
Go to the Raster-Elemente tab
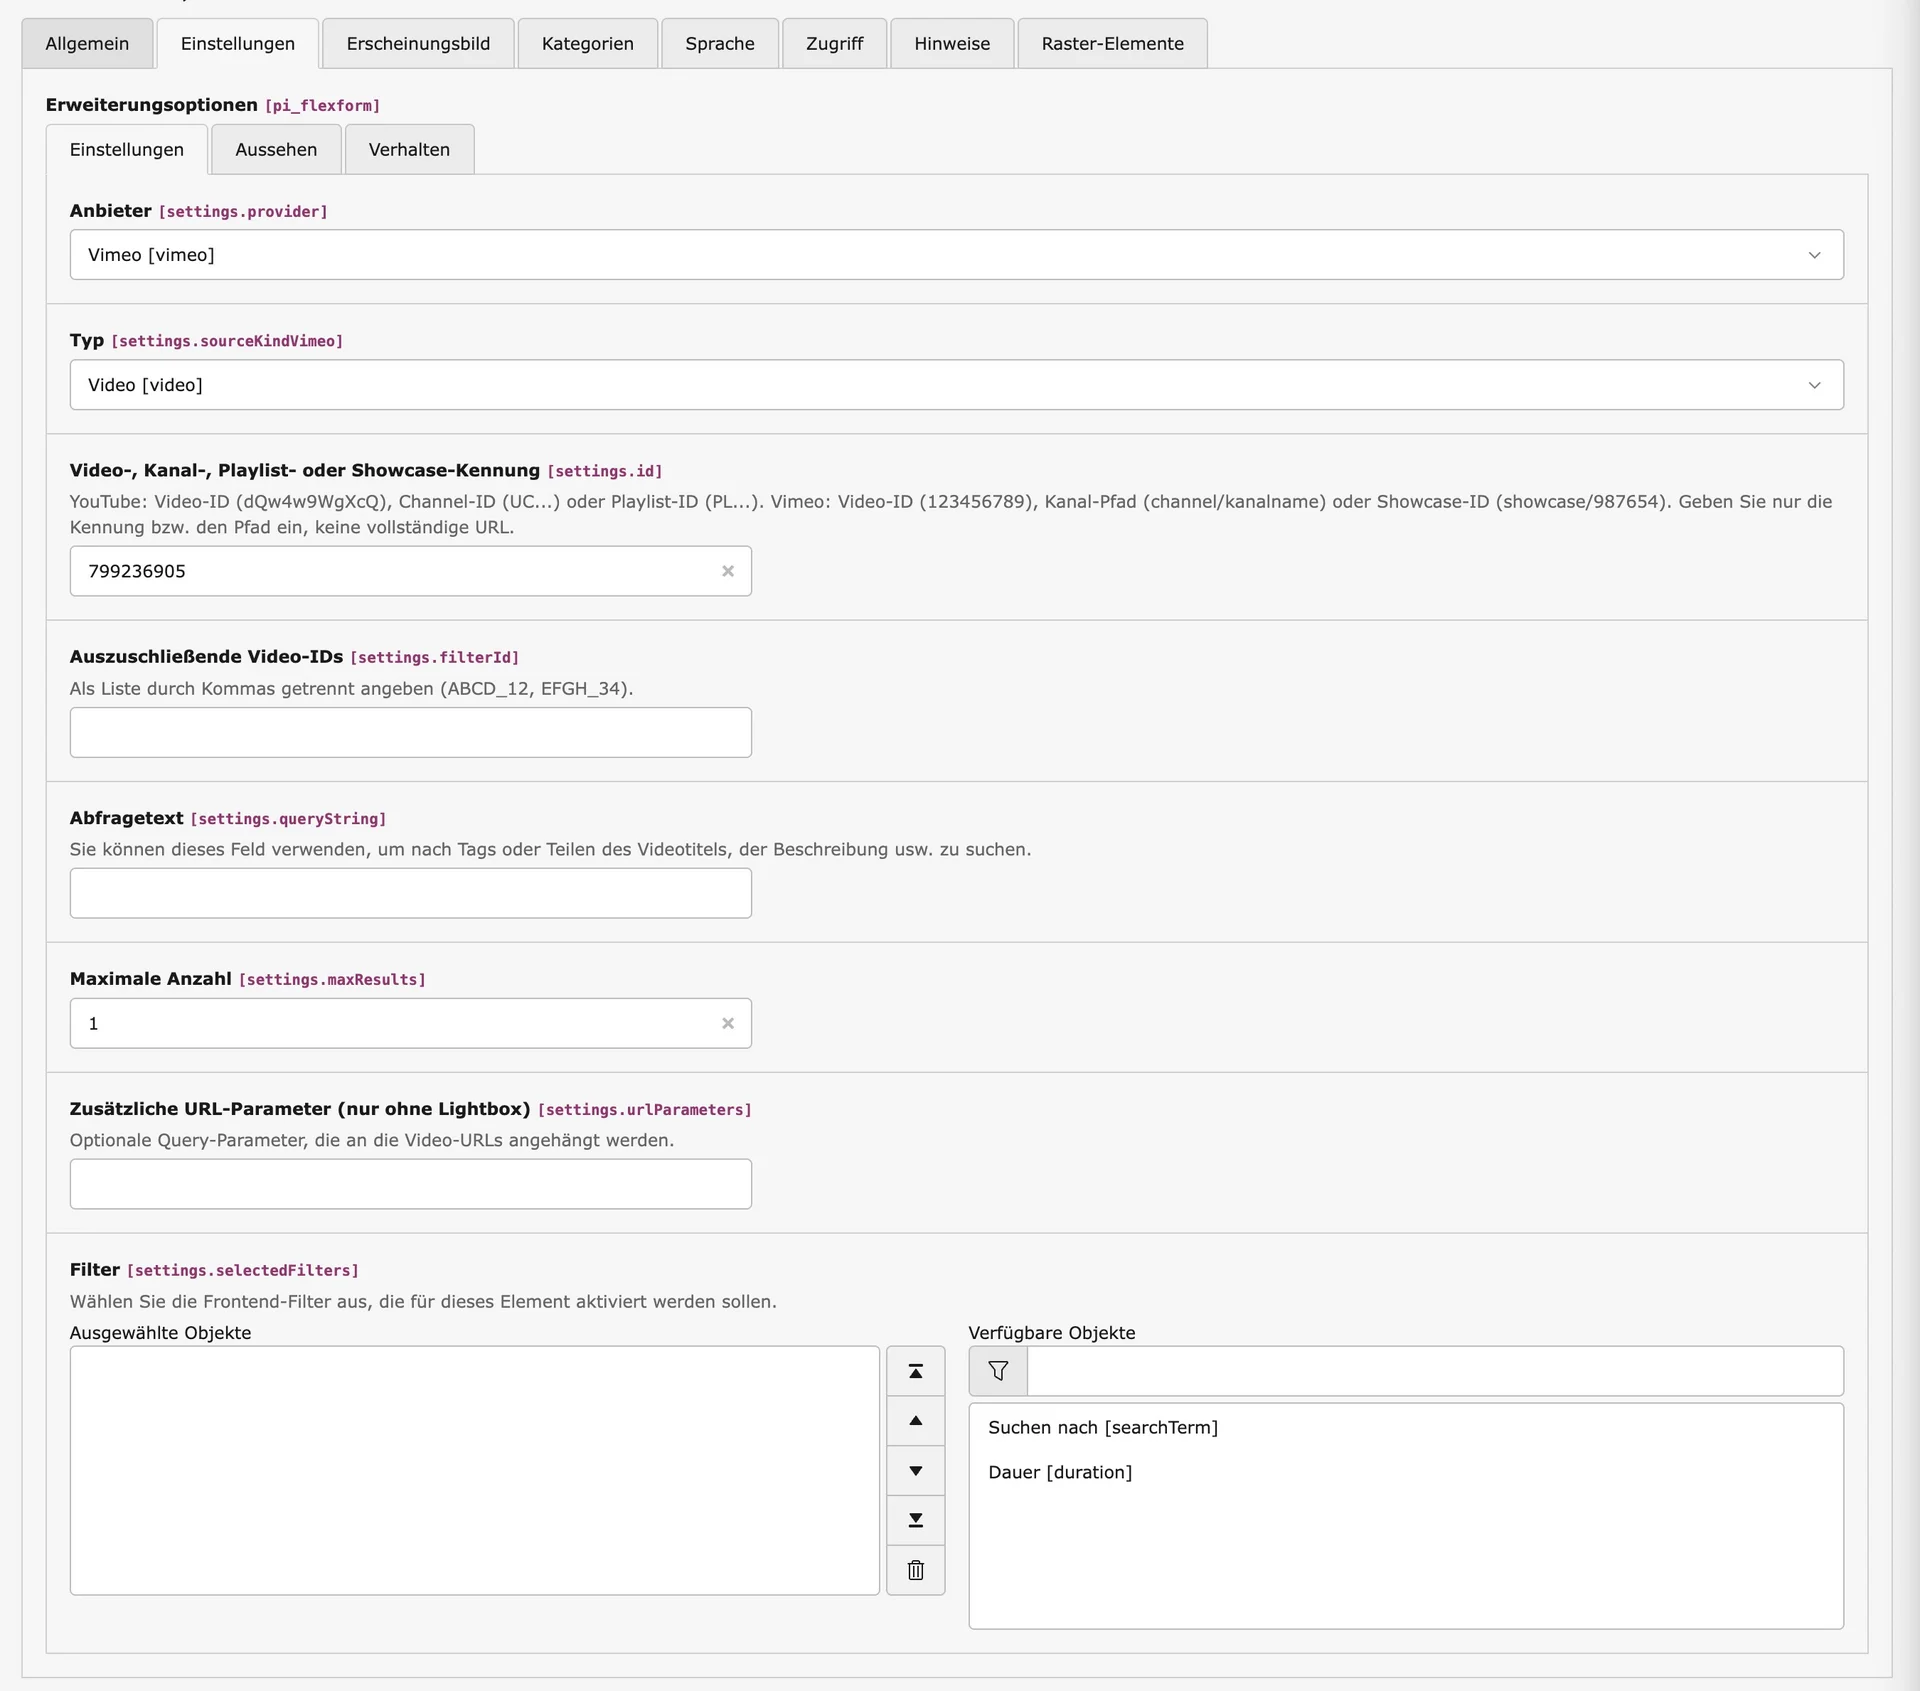pyautogui.click(x=1112, y=43)
